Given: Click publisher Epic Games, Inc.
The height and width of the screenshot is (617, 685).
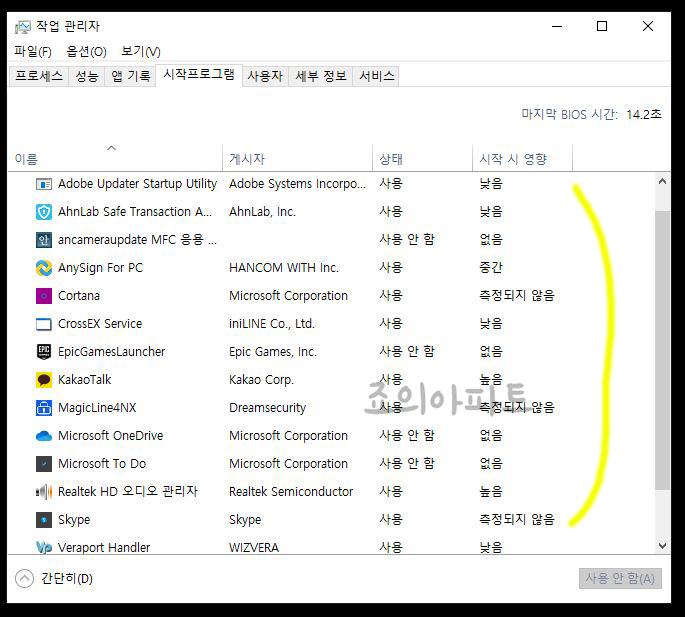Looking at the screenshot, I should tap(273, 352).
